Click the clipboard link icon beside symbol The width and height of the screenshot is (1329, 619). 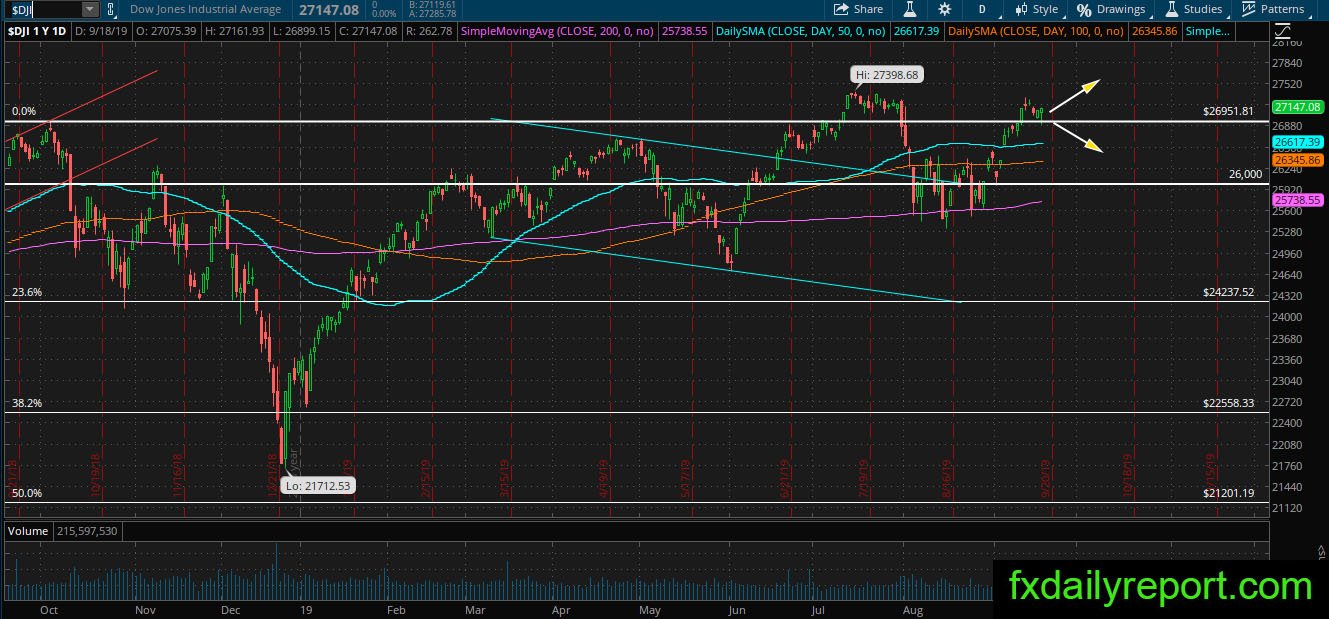point(113,9)
